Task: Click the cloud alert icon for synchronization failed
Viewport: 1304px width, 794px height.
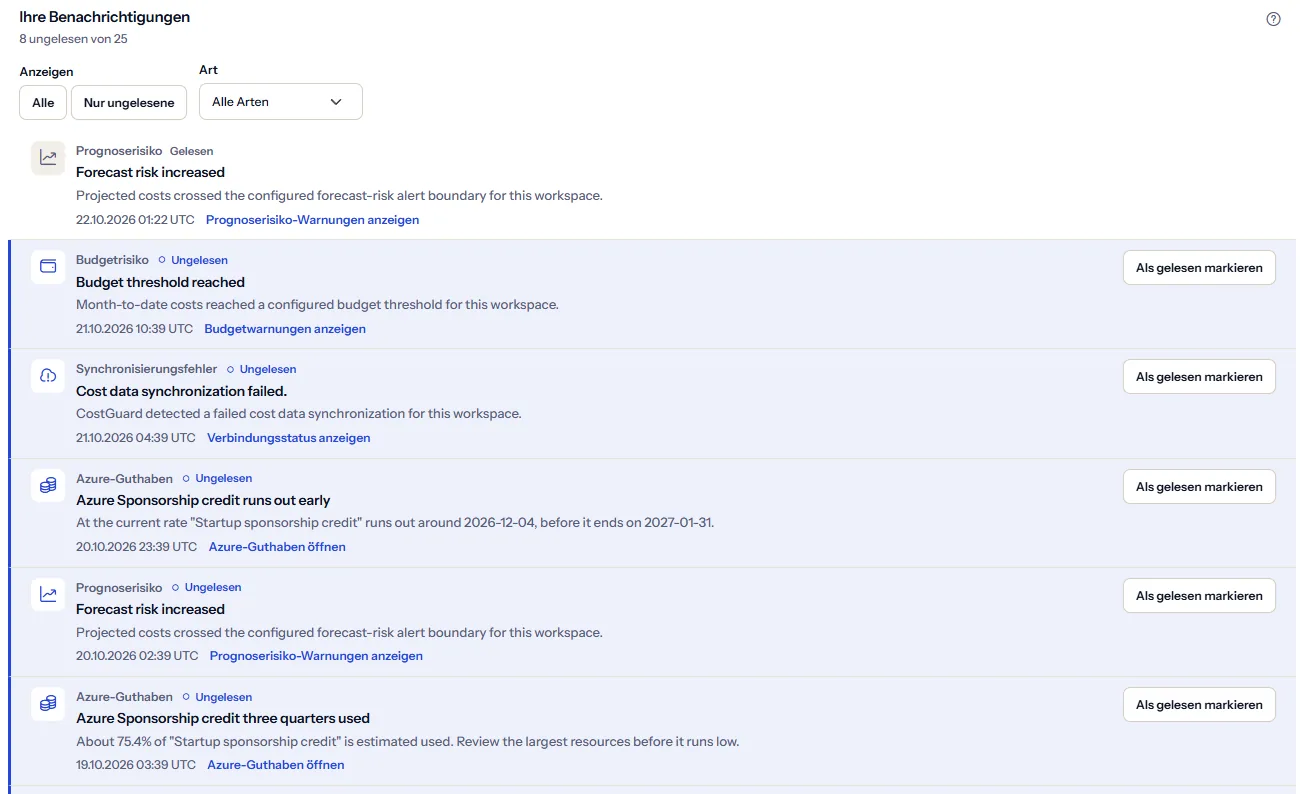Action: pyautogui.click(x=48, y=376)
